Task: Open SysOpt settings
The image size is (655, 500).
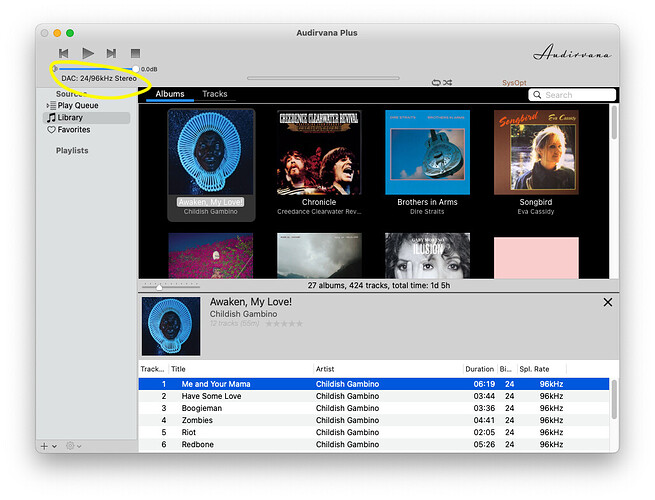Action: point(514,83)
